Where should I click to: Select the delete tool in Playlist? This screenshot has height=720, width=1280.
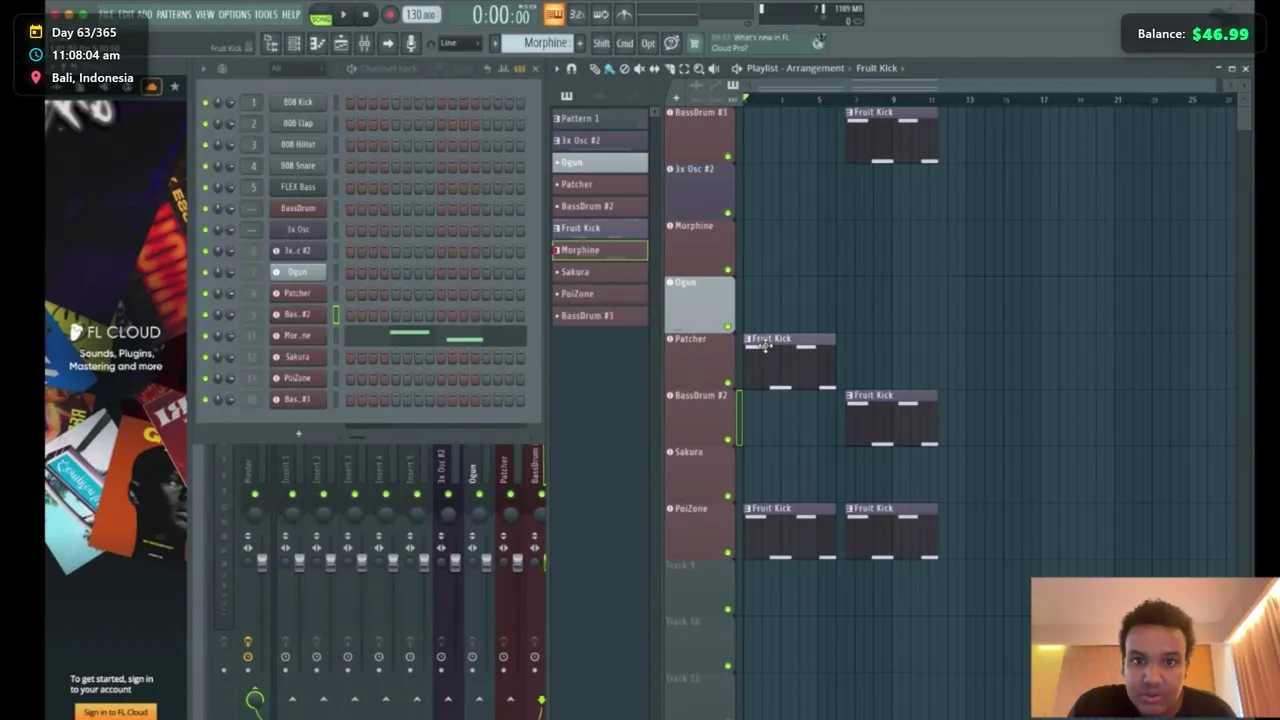coord(625,68)
